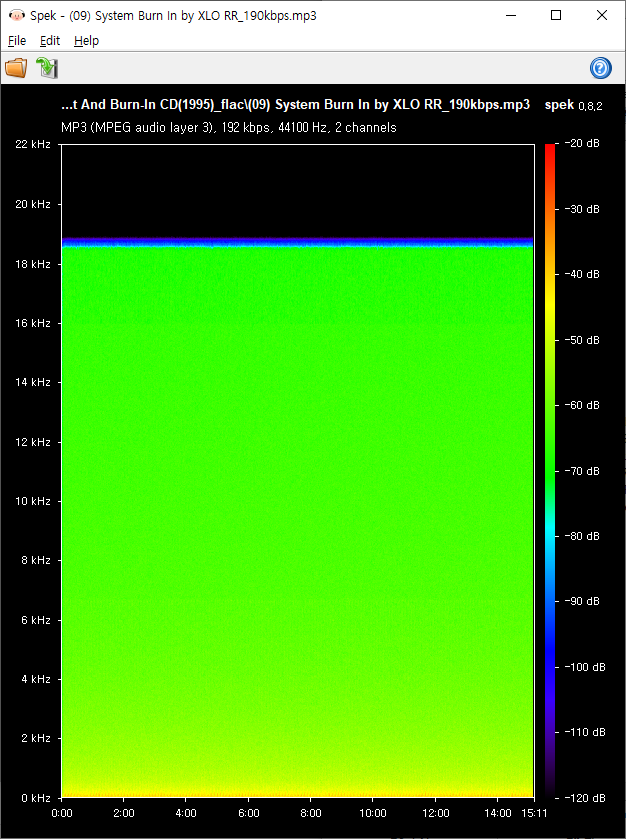626x839 pixels.
Task: Click the 12 kHz frequency label
Action: 33,442
